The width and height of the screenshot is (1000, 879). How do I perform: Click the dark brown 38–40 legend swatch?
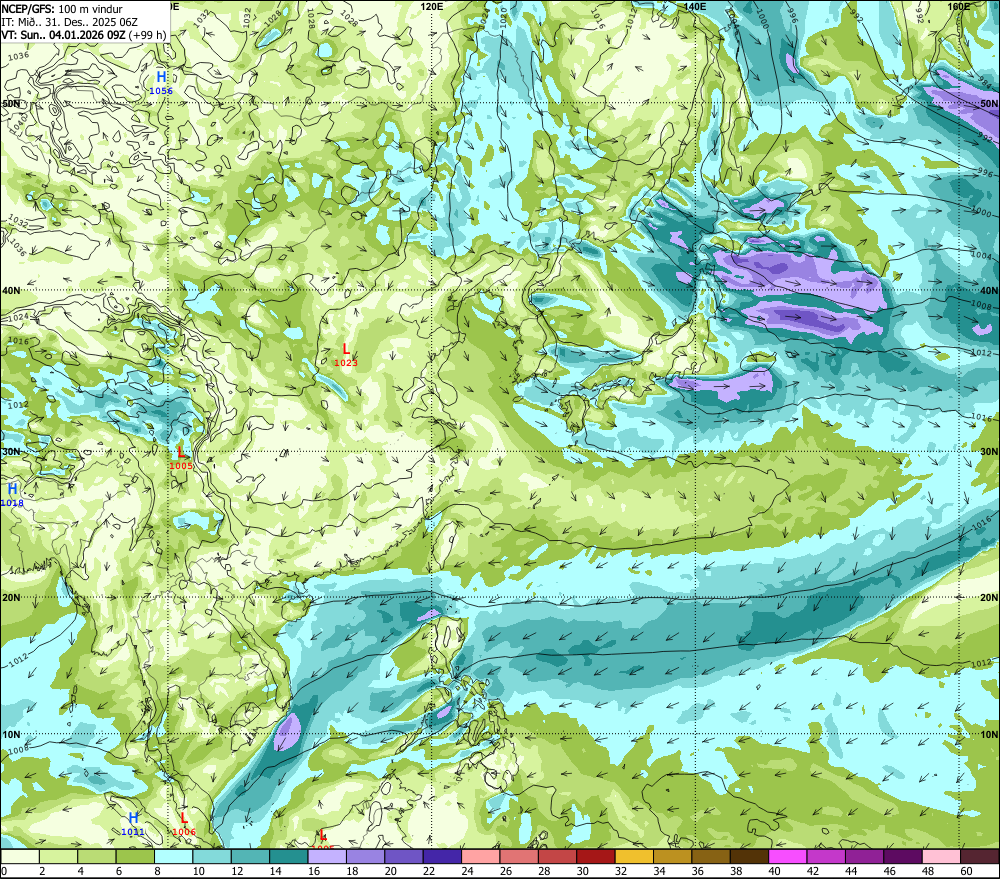pos(749,856)
